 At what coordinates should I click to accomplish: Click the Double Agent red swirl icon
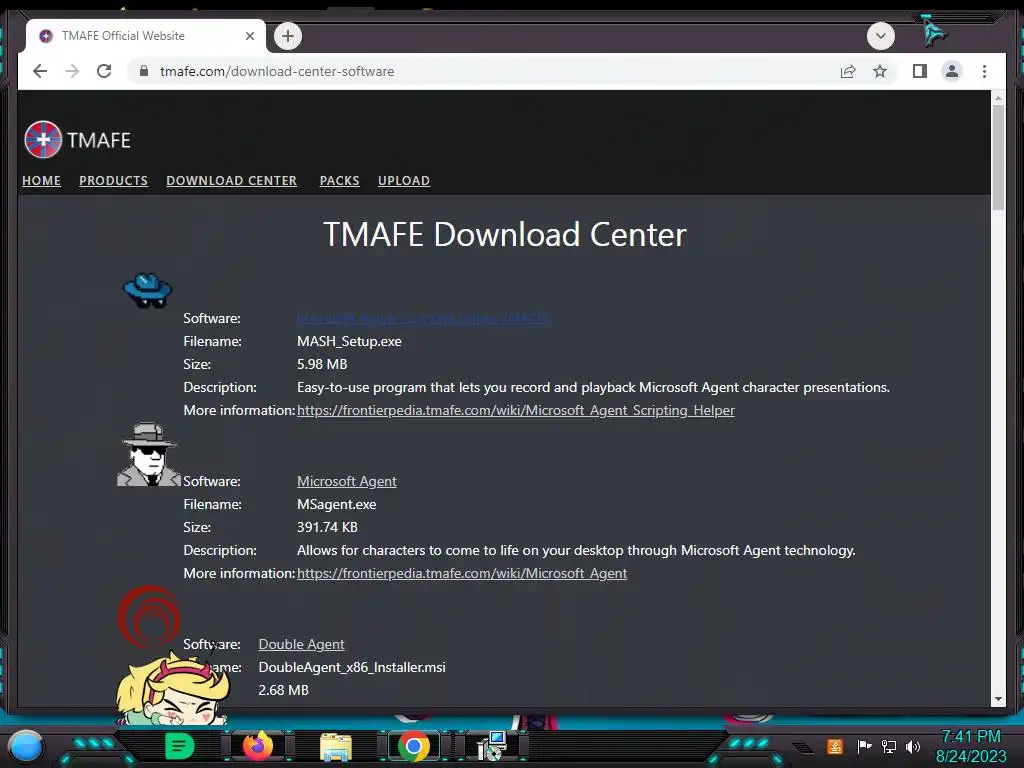[150, 616]
